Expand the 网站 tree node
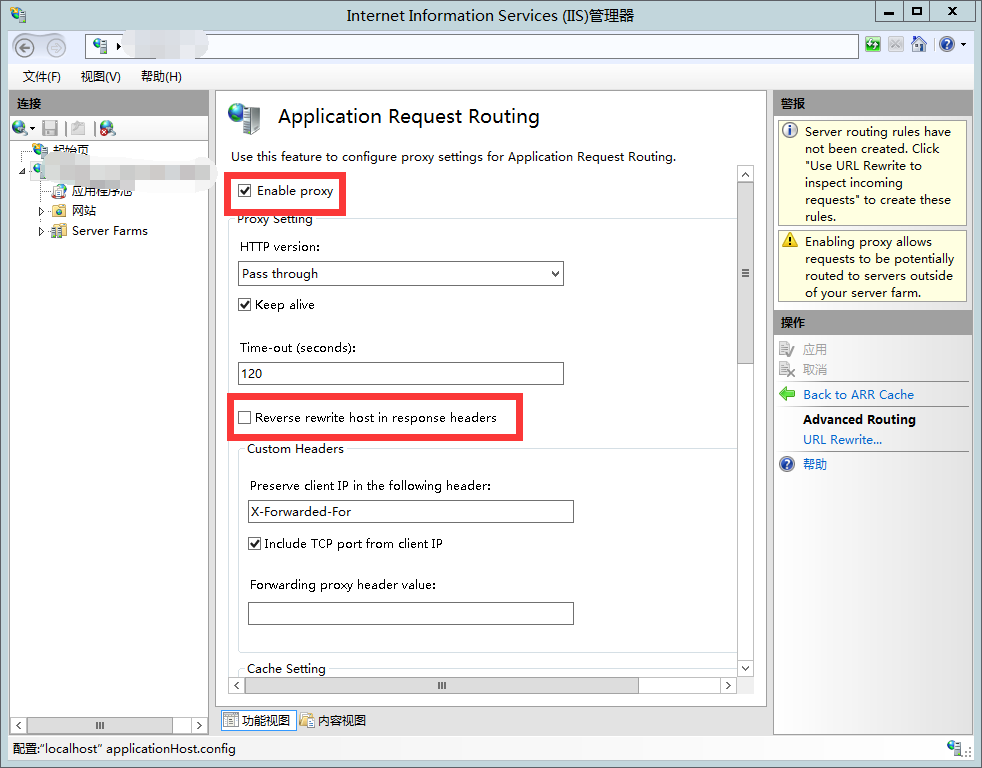Viewport: 982px width, 768px height. tap(41, 211)
